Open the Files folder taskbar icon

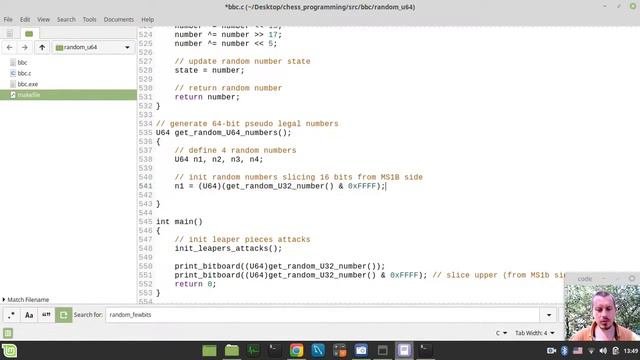[x=232, y=351]
